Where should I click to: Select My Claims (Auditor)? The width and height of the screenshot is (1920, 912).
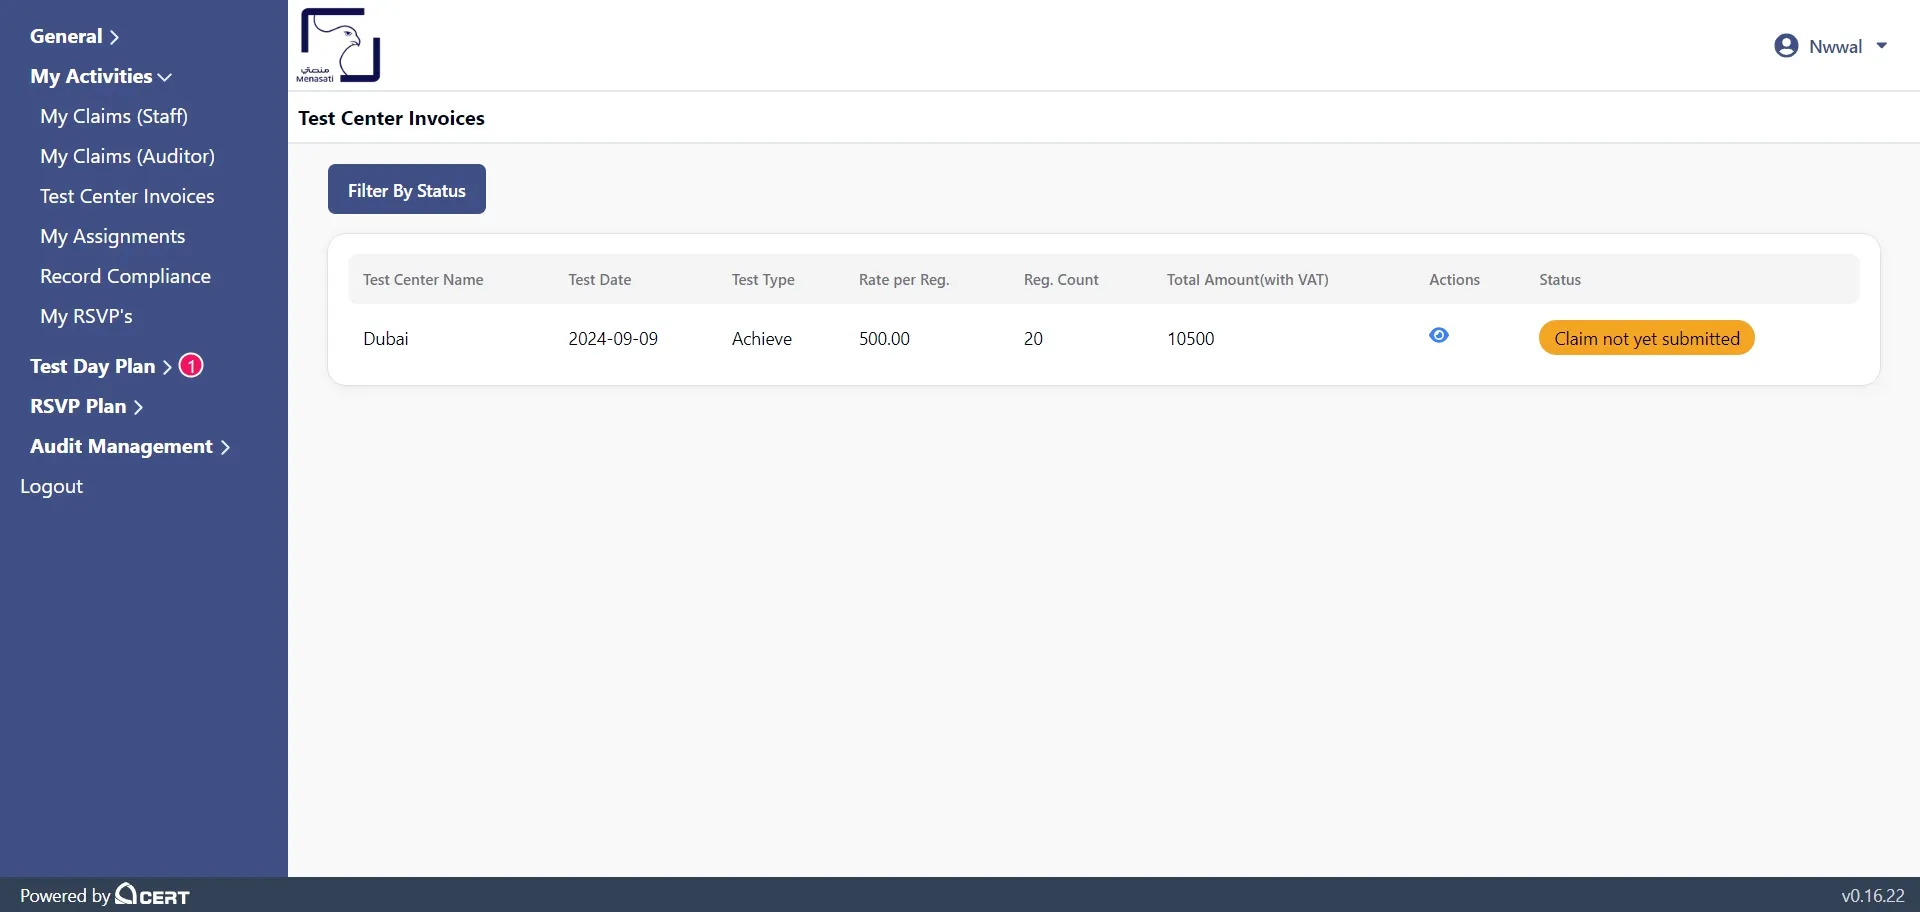pyautogui.click(x=128, y=156)
